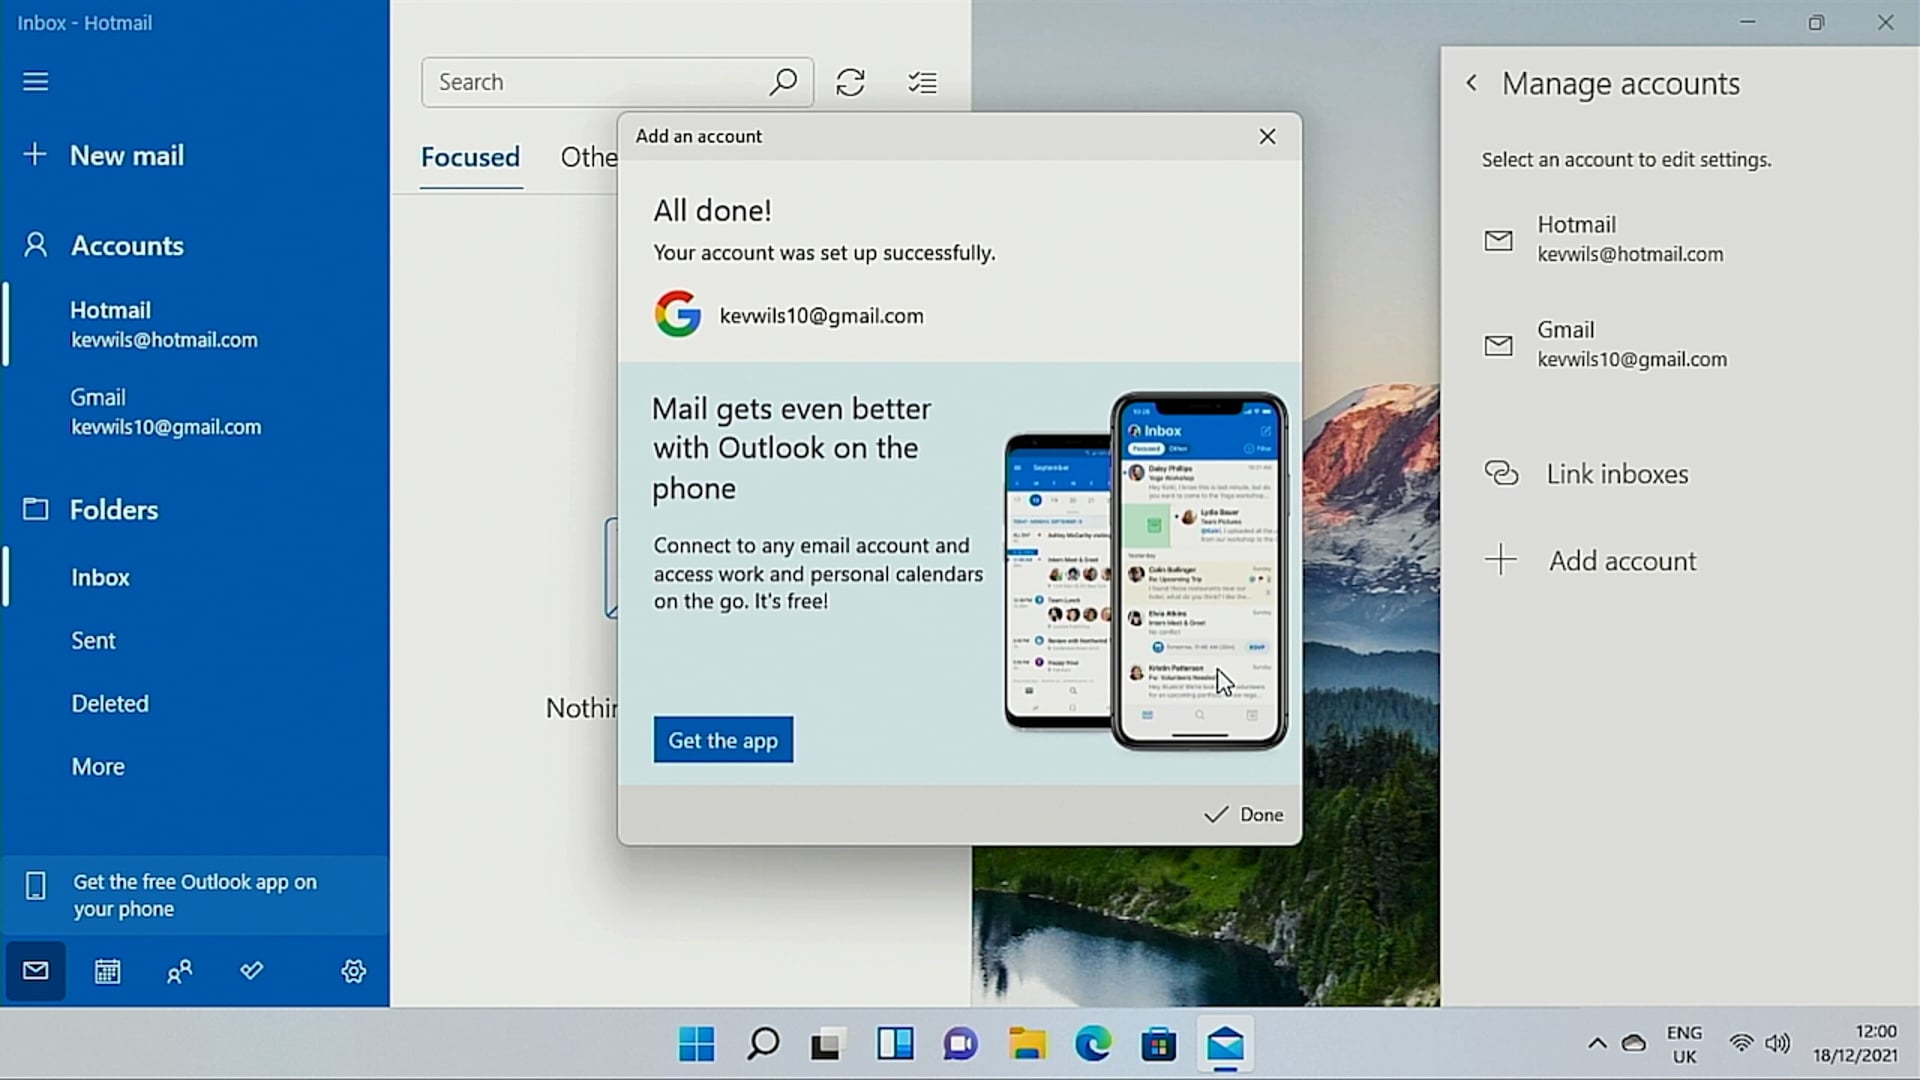Click the Get the app button
1920x1080 pixels.
723,740
